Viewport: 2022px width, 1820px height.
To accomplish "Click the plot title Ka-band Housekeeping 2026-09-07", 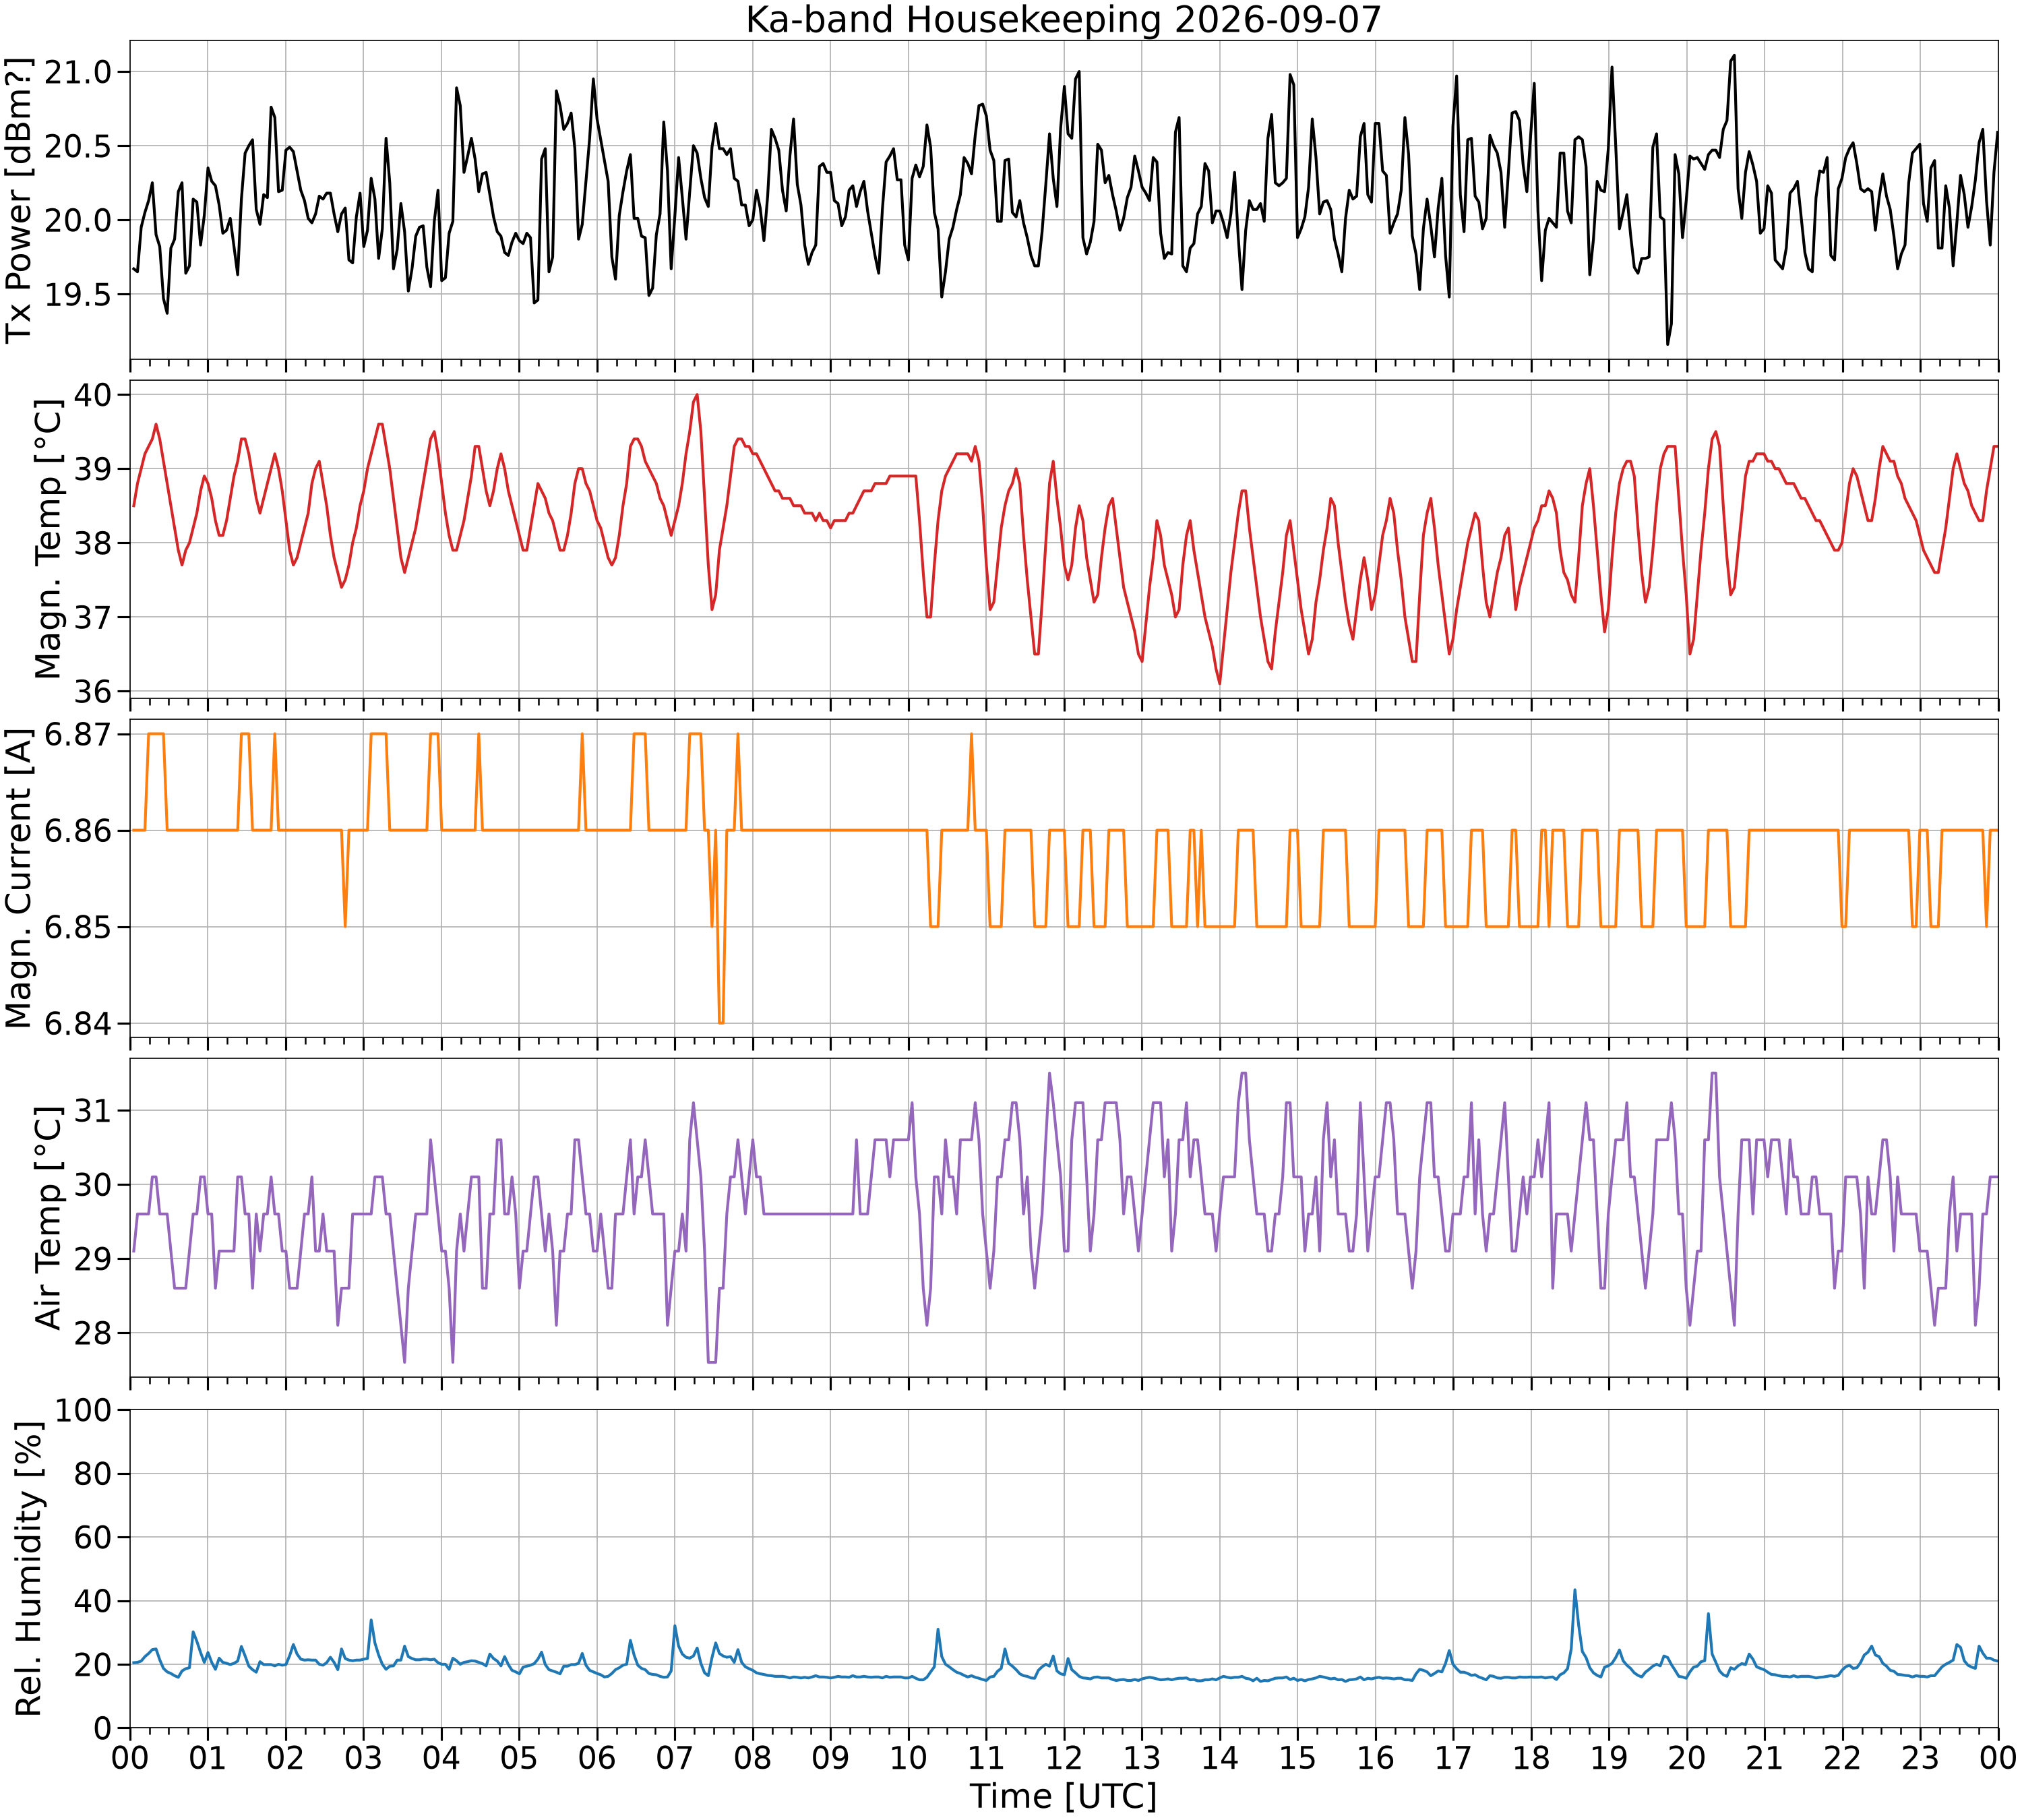I will pos(1063,19).
